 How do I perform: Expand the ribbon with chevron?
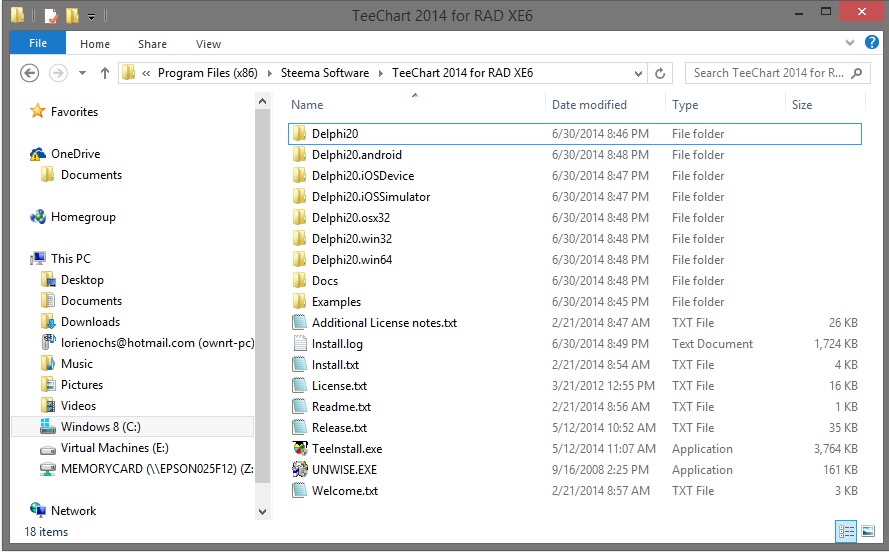pos(849,43)
